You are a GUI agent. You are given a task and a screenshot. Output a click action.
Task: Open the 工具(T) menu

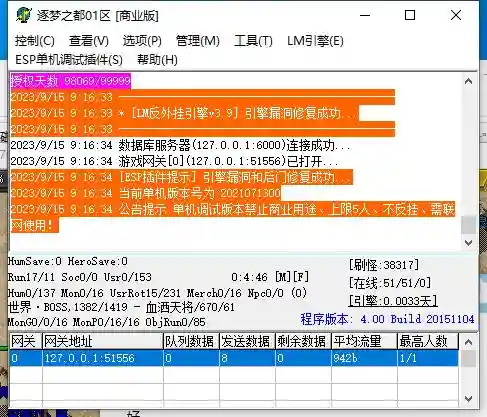[x=253, y=41]
